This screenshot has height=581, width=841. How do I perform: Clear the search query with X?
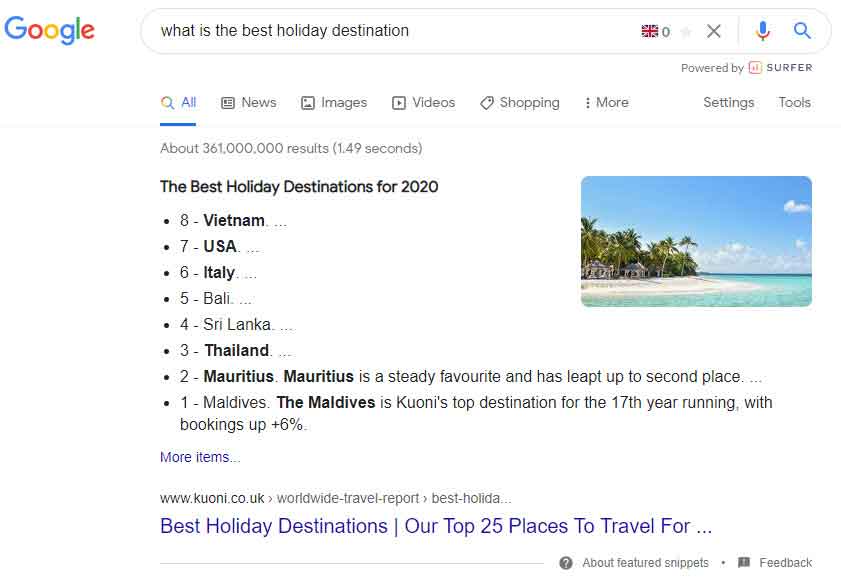(714, 31)
